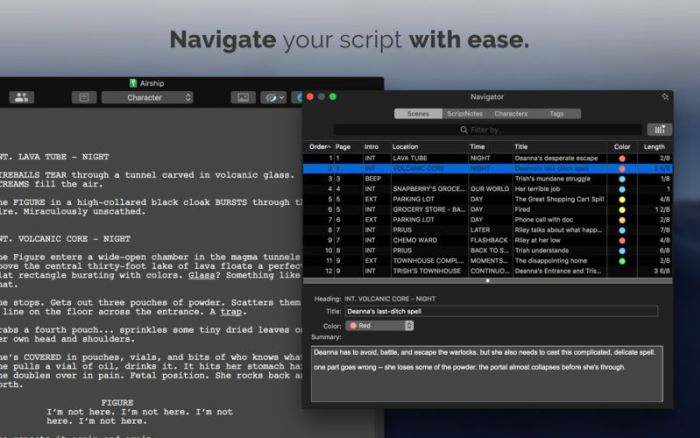The height and width of the screenshot is (438, 700).
Task: Select the VOLCANIC CORE scene row
Action: tap(488, 169)
